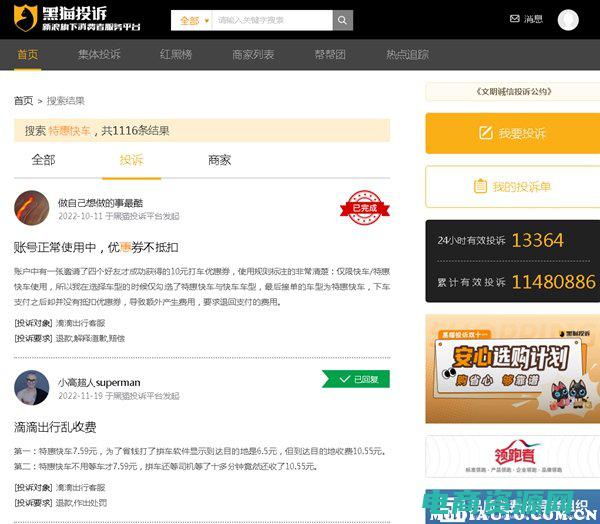Click the 搜索结果 breadcrumb text
This screenshot has height=524, width=600.
(65, 101)
